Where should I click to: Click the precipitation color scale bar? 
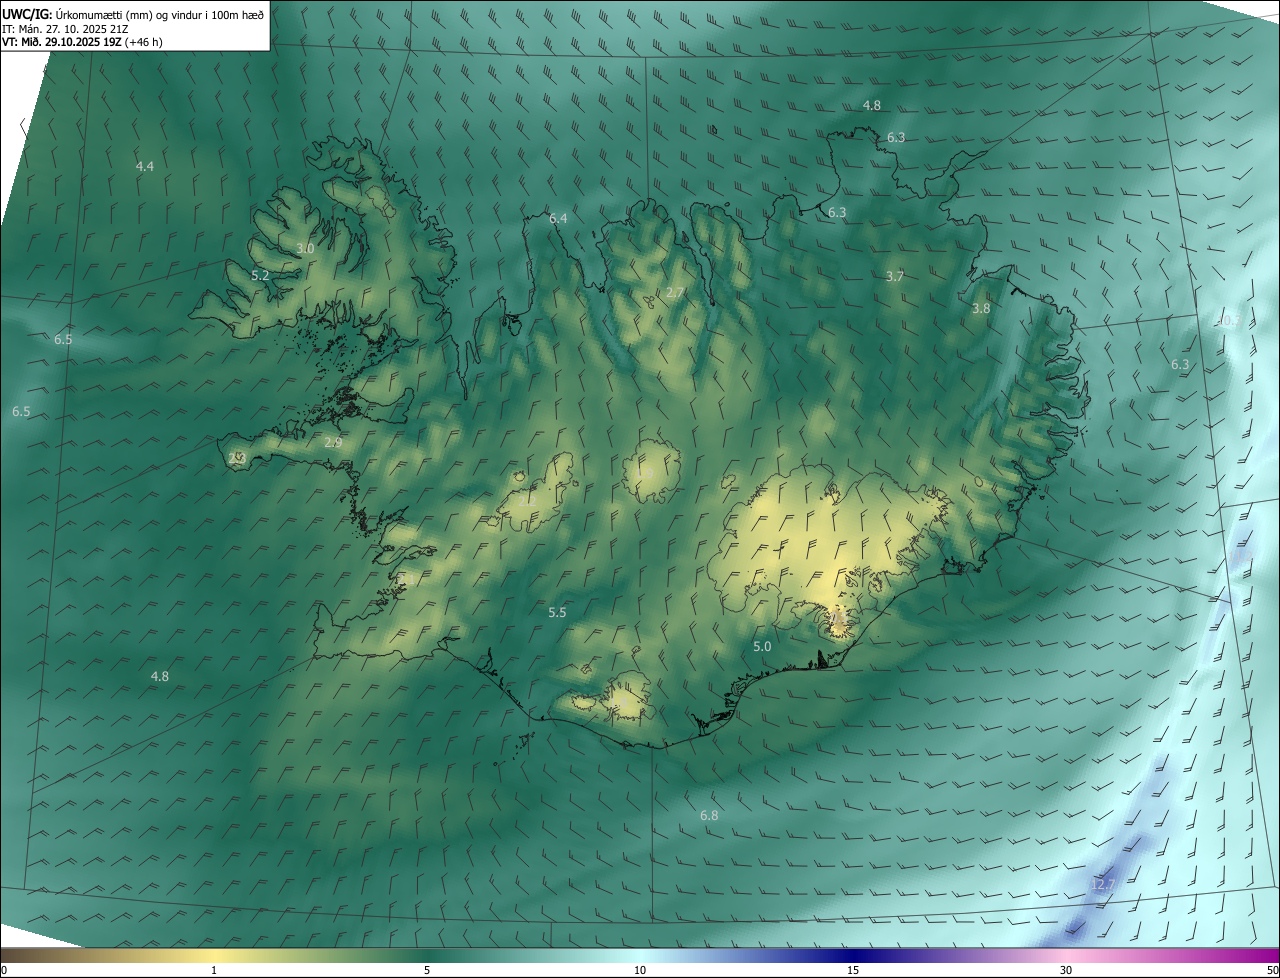640,955
